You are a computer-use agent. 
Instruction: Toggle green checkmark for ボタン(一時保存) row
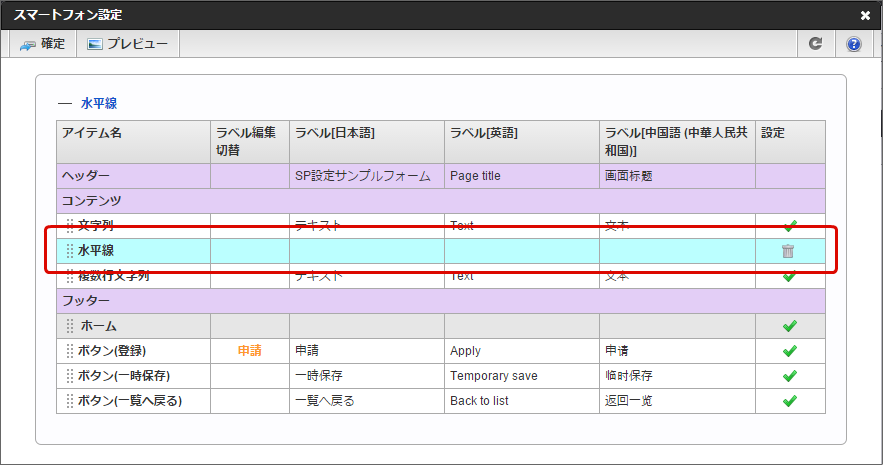pos(789,376)
